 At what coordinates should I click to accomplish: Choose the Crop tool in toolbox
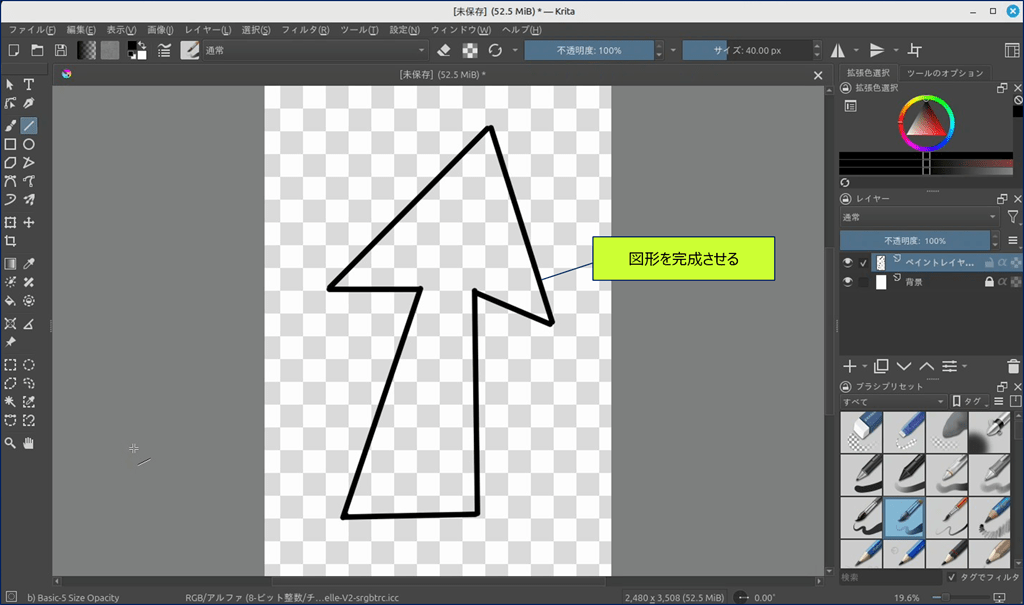[10, 241]
